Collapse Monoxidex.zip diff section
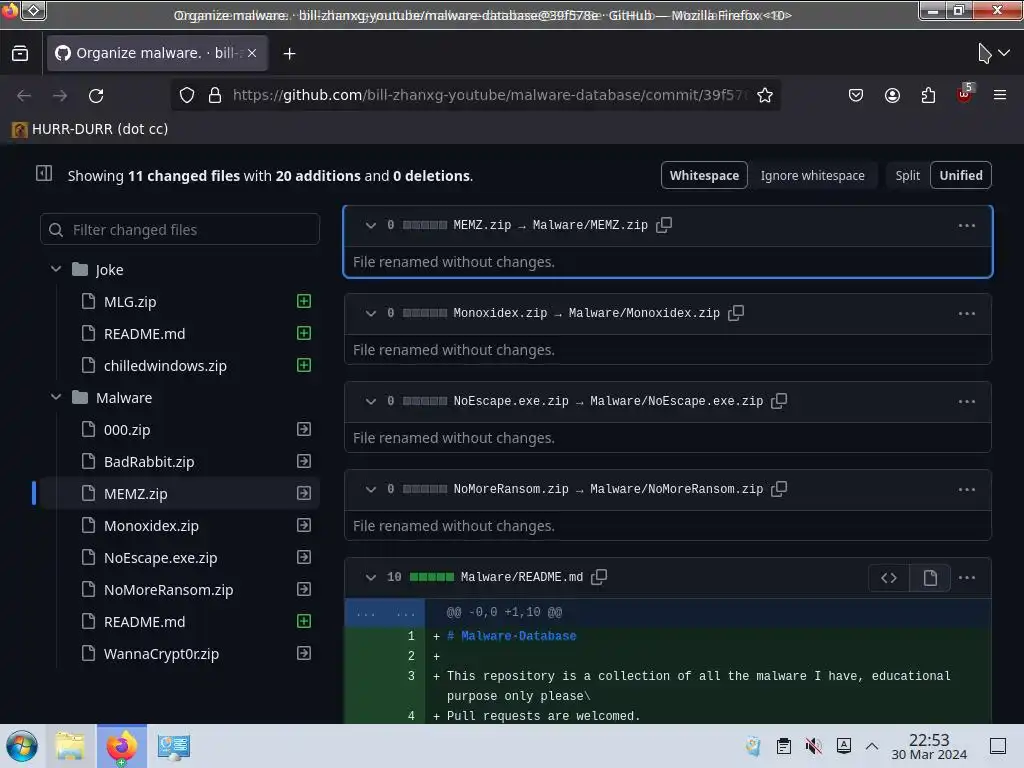This screenshot has height=768, width=1024. click(371, 313)
